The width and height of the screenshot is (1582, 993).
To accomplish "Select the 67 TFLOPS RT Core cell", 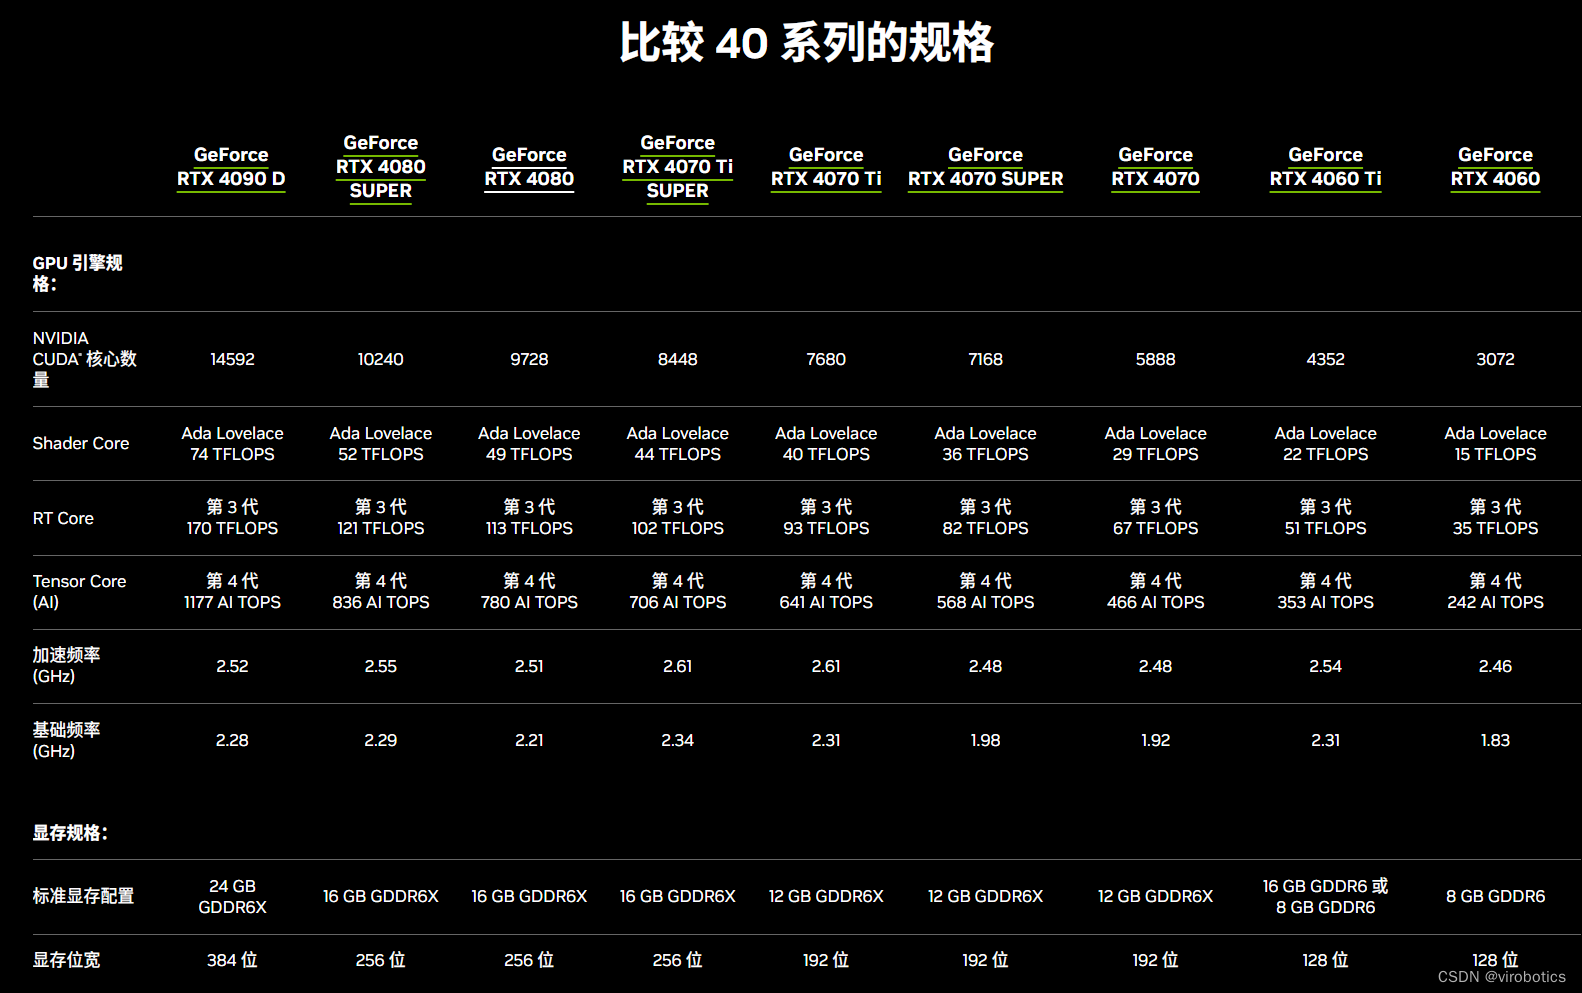I will pyautogui.click(x=1156, y=518).
